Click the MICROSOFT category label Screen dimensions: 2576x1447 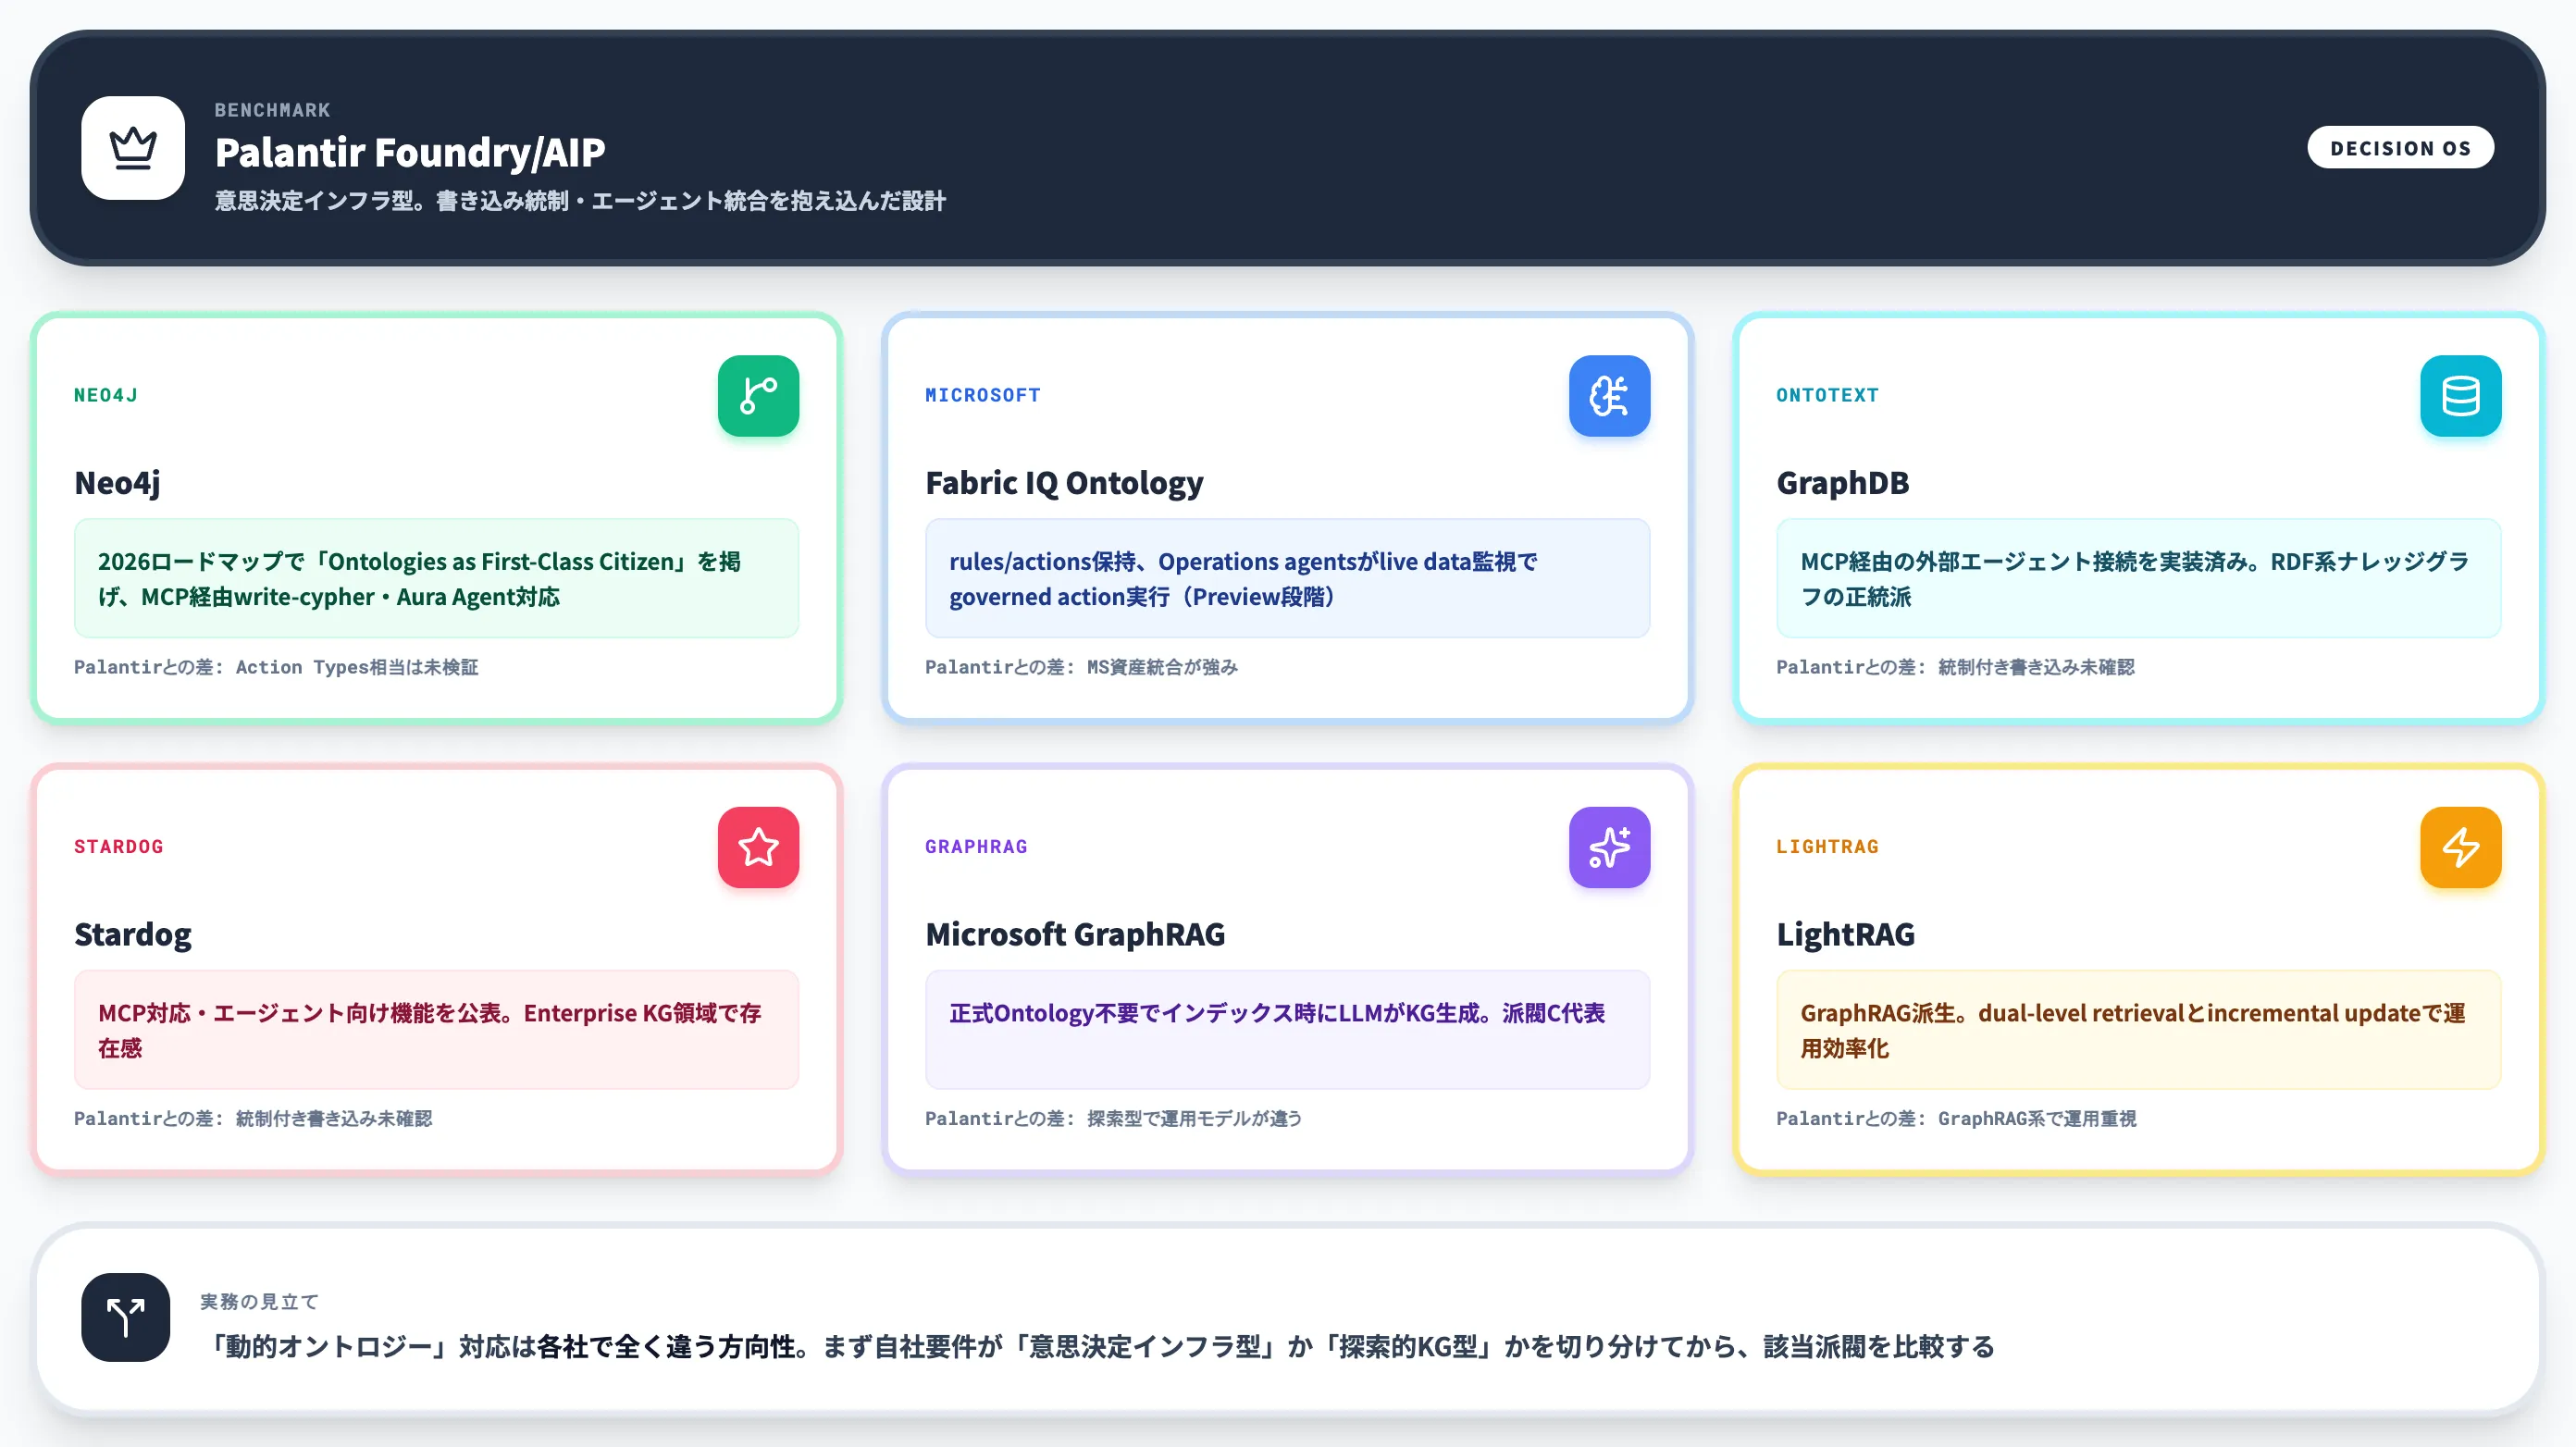tap(982, 395)
